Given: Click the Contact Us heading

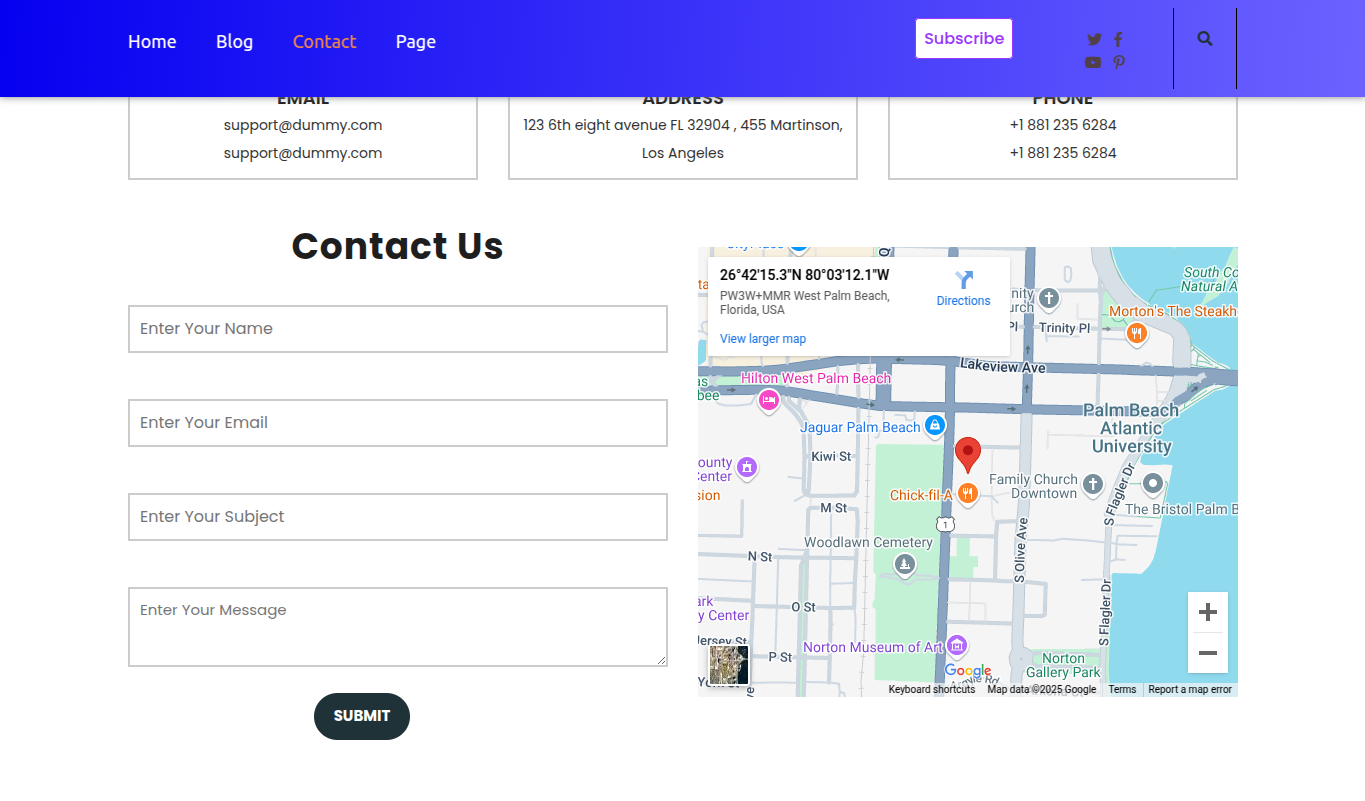Looking at the screenshot, I should (x=397, y=246).
